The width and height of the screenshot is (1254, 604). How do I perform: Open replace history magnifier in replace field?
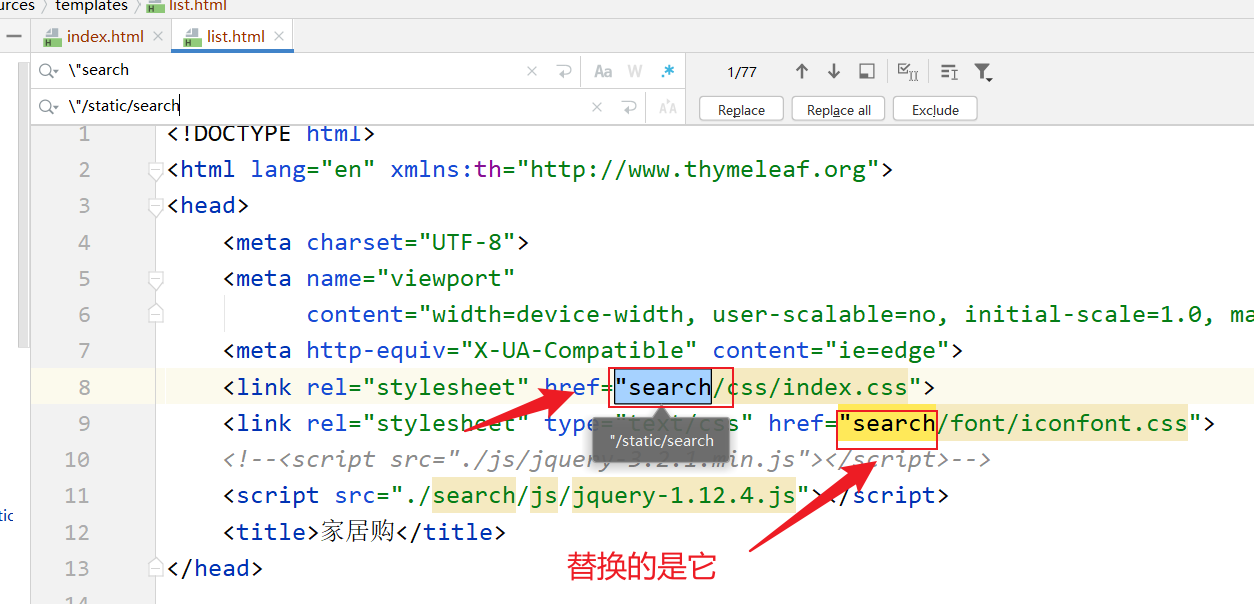[x=48, y=107]
